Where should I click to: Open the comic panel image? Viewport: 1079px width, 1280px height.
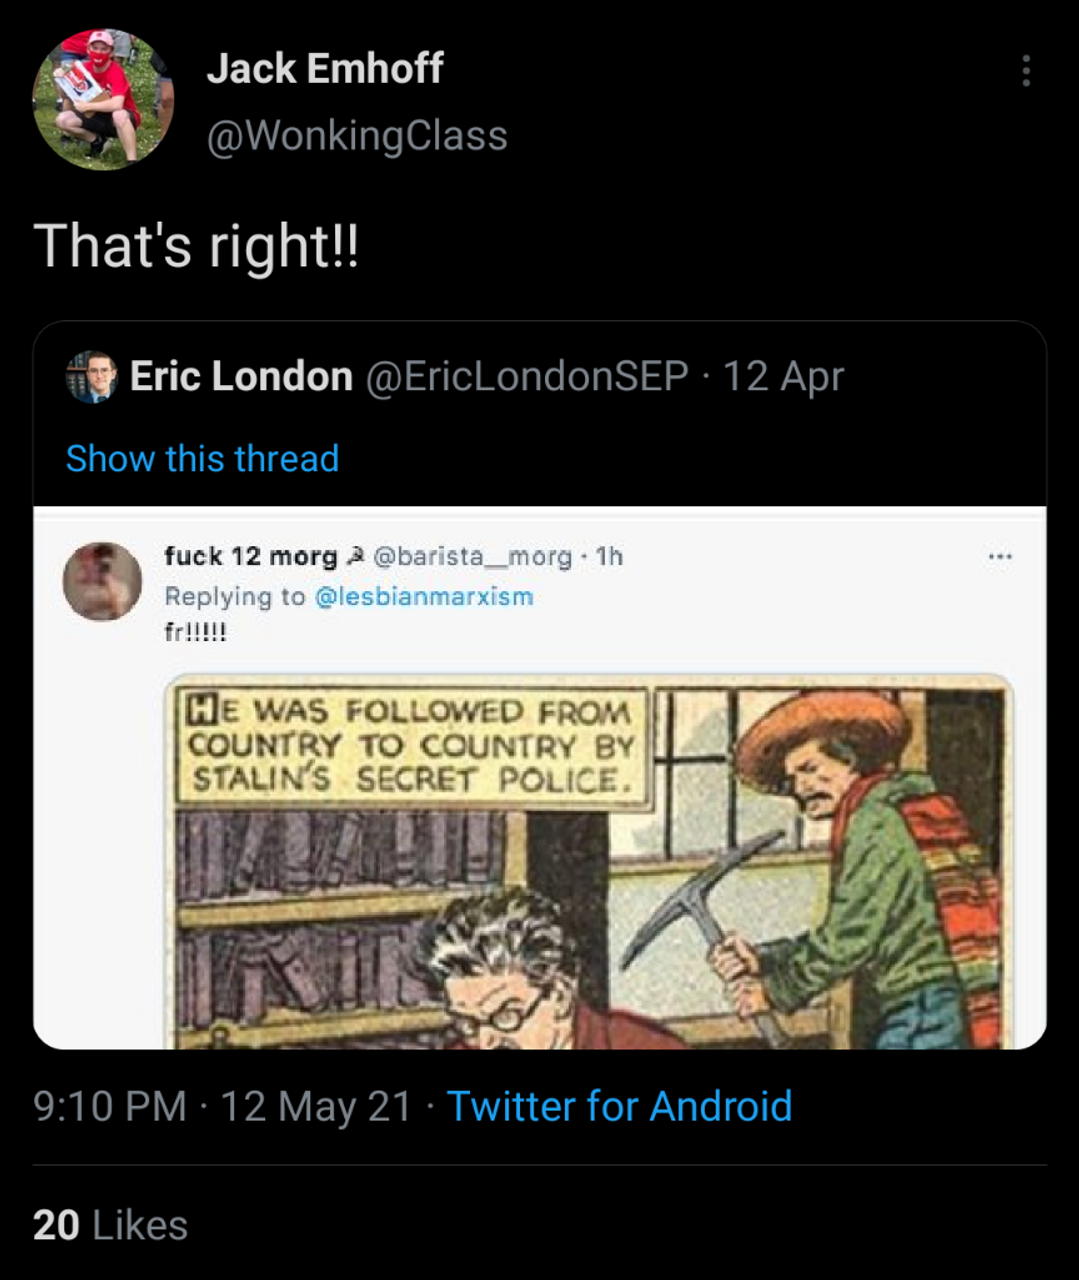click(x=589, y=861)
